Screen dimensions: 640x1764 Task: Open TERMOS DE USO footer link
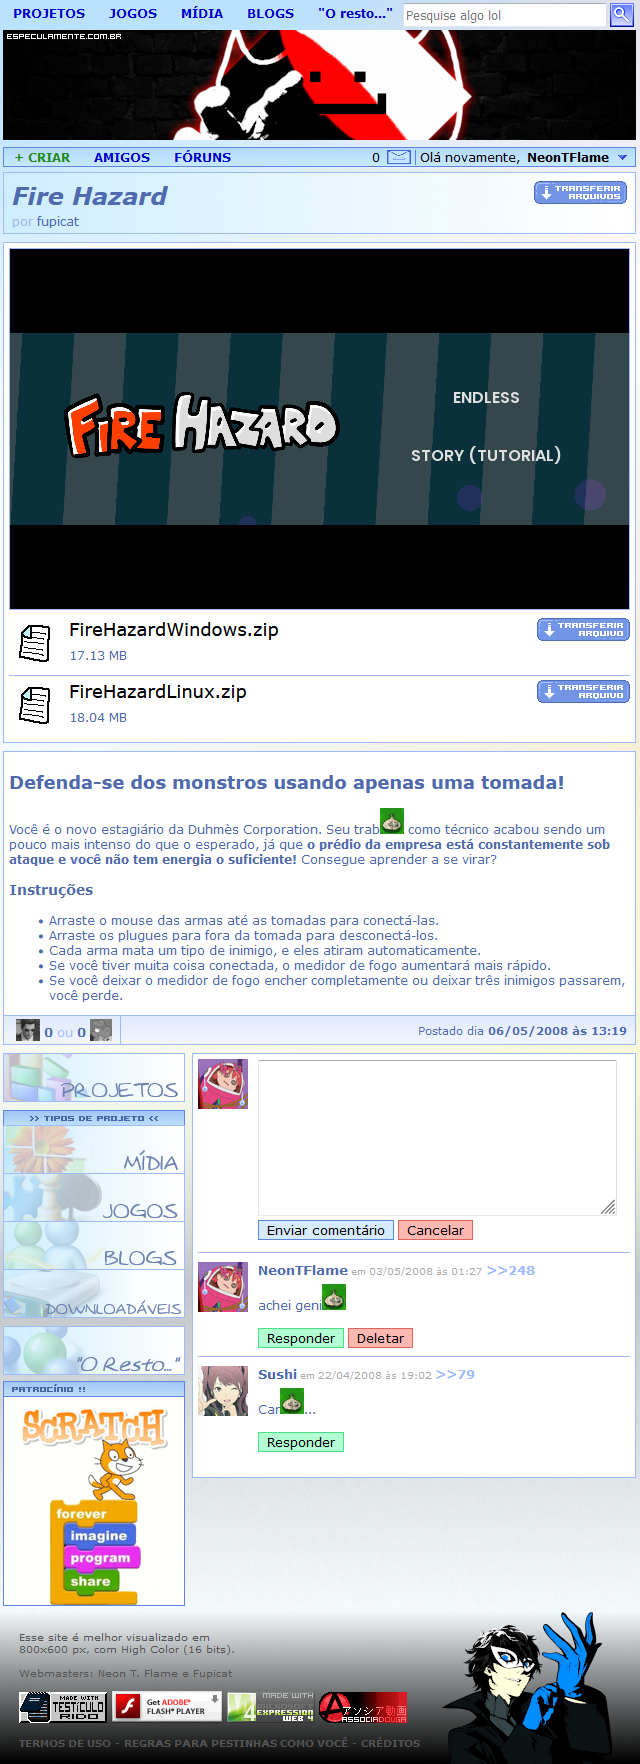point(65,1743)
